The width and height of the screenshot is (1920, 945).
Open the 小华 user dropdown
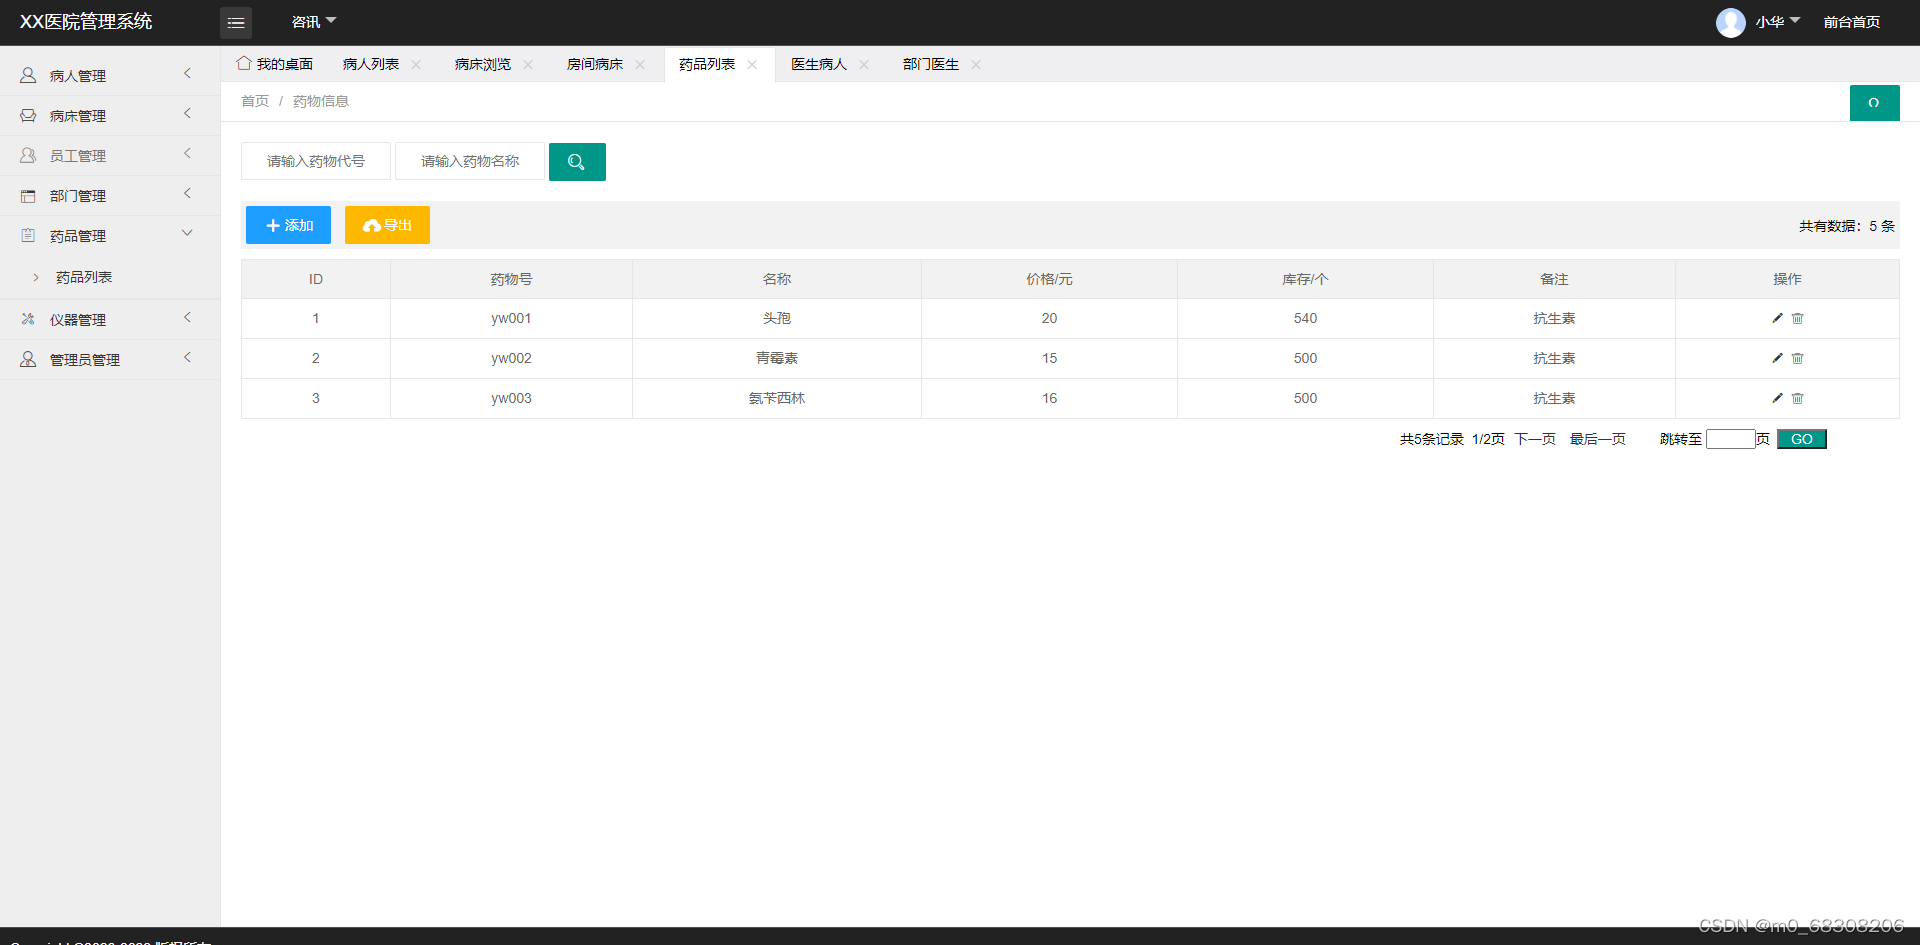pyautogui.click(x=1777, y=22)
